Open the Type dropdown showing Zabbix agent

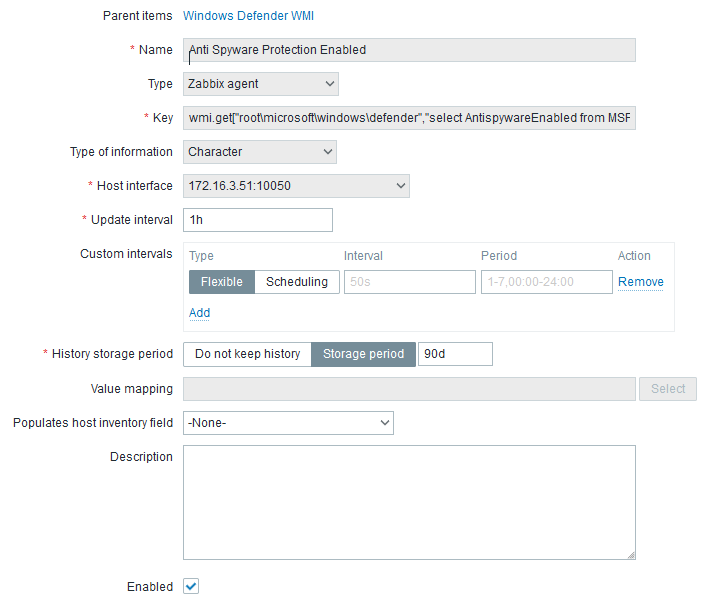(260, 84)
